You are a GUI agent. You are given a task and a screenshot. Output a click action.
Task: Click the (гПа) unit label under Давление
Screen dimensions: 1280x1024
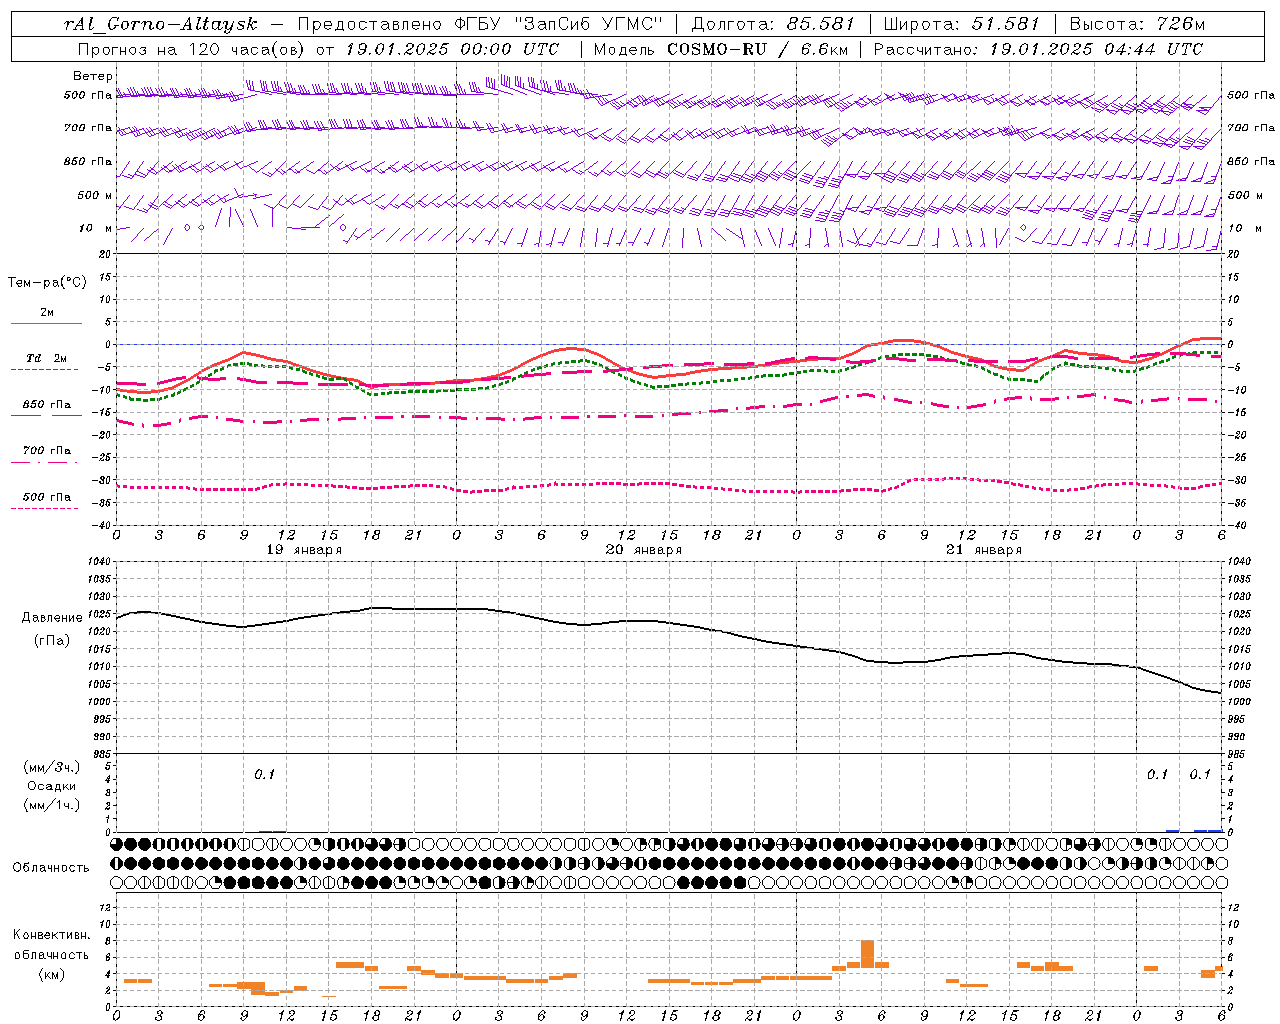tap(50, 641)
